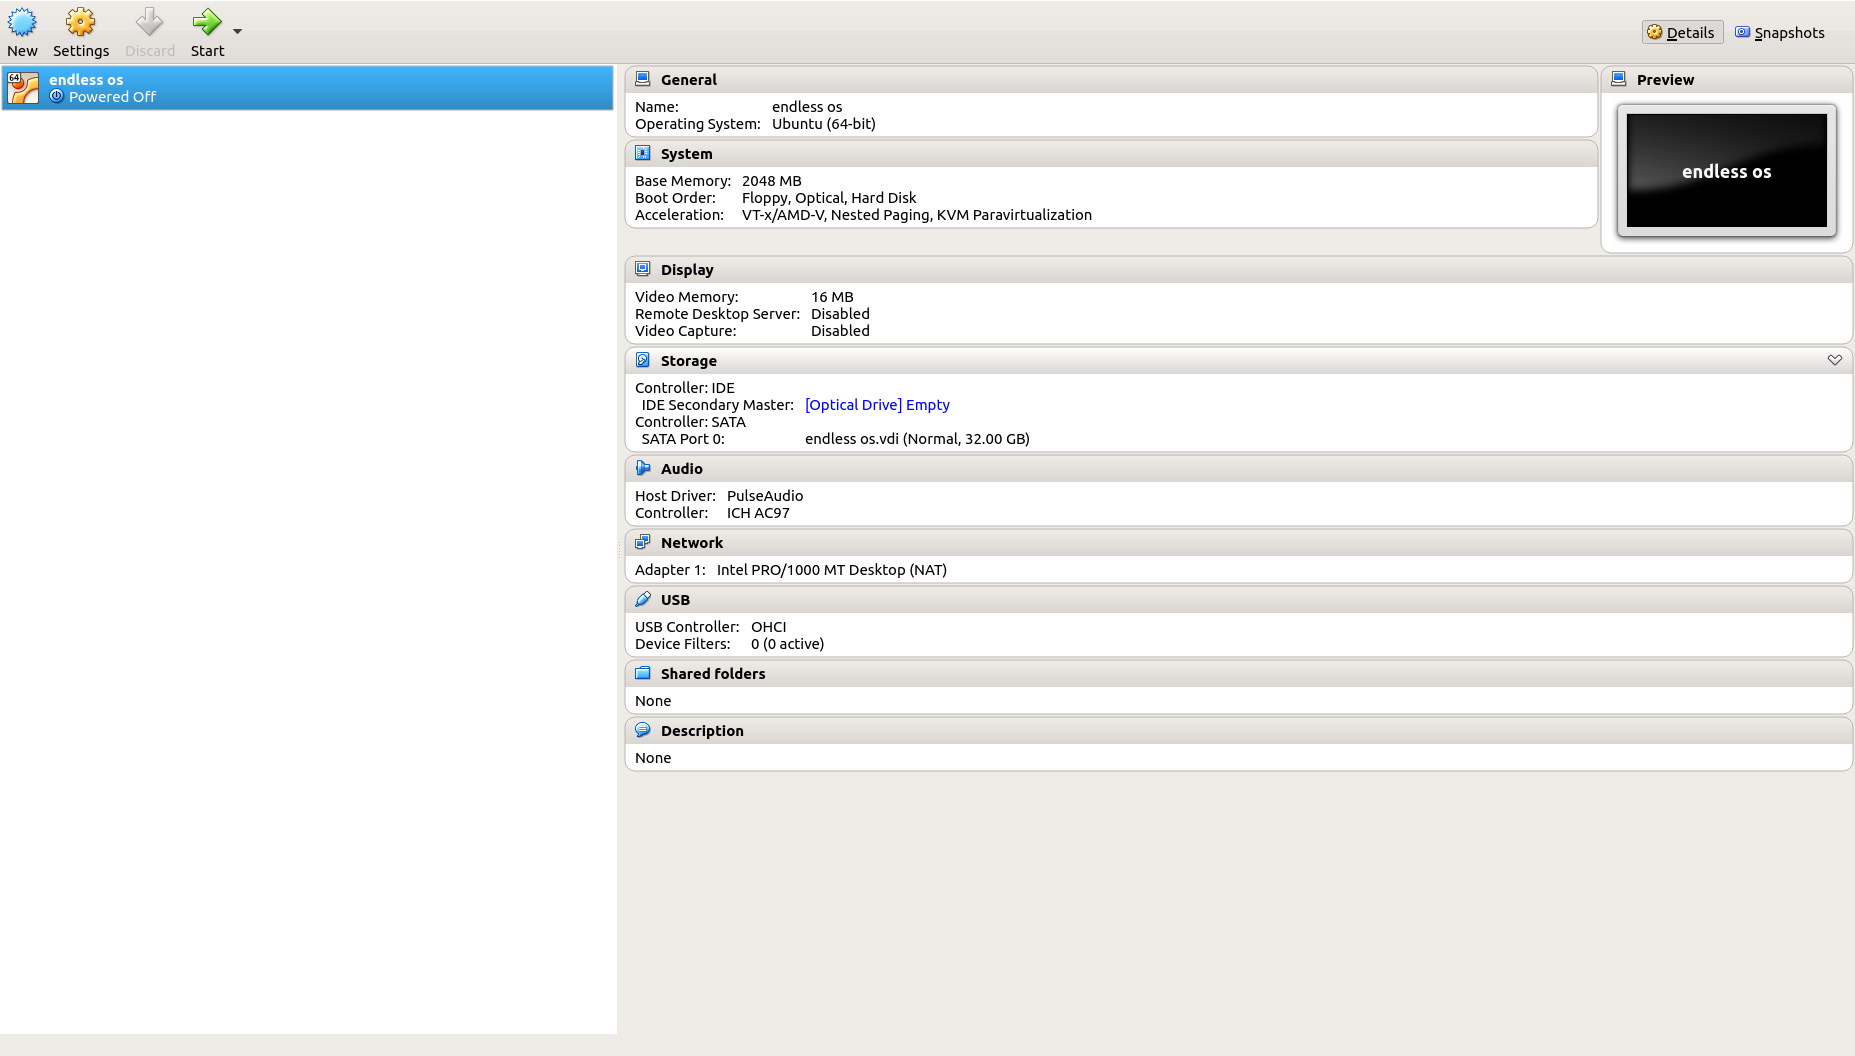
Task: Click the Storage section disk icon
Action: click(643, 360)
